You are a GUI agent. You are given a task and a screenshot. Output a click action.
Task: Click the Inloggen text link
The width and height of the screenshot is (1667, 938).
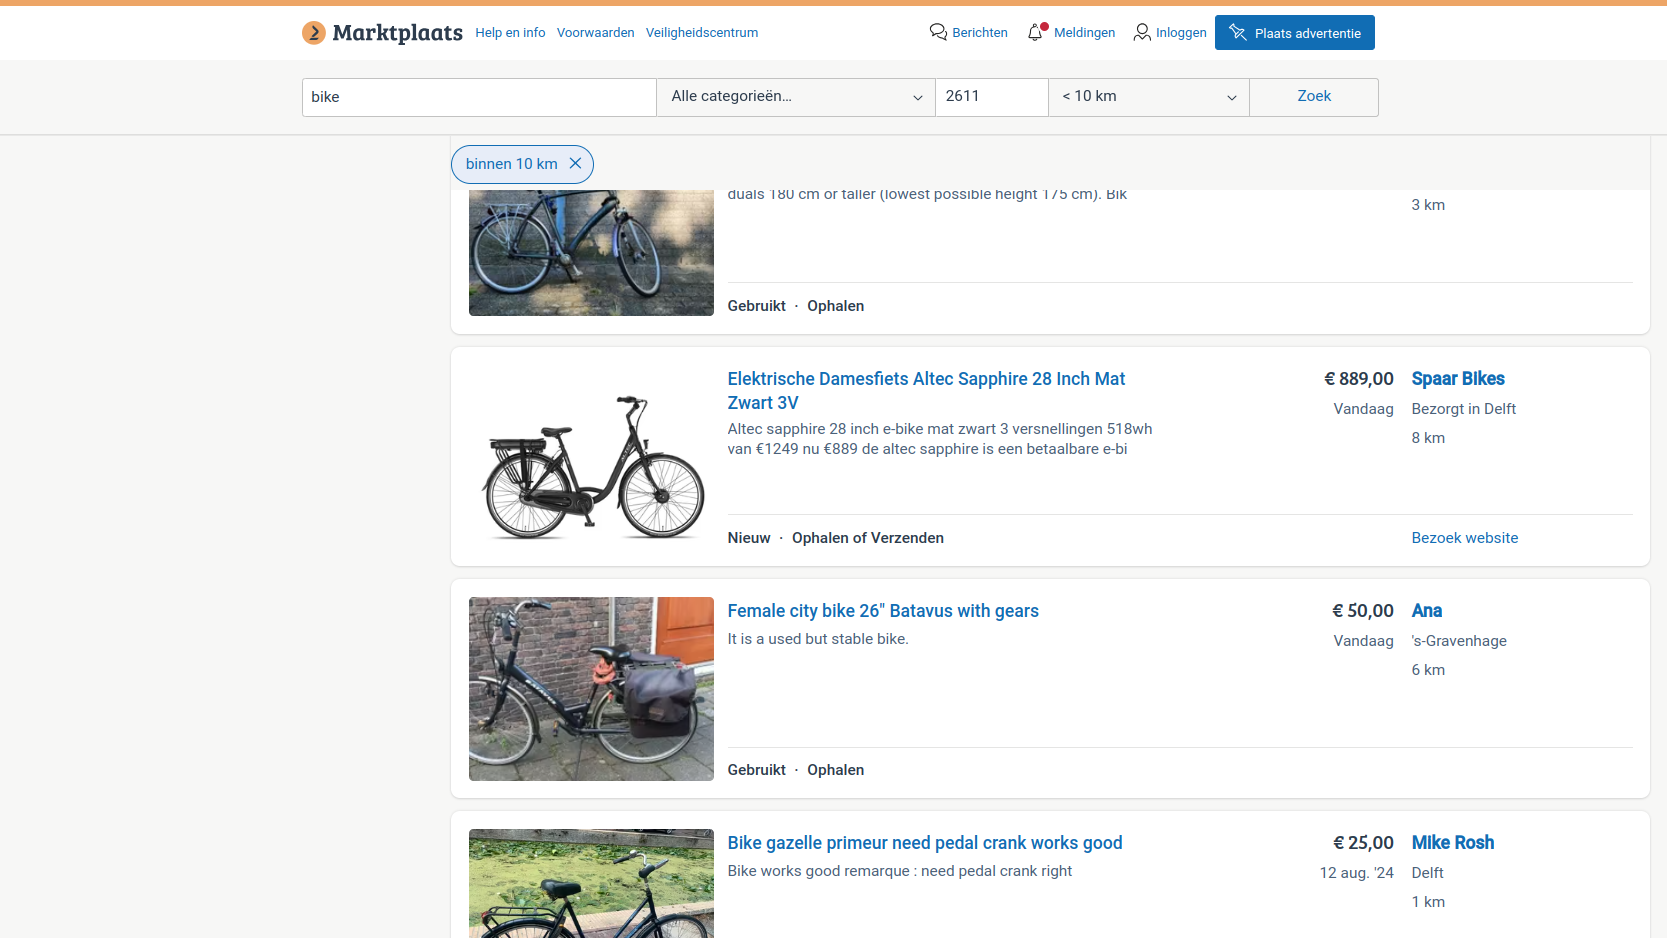1181,33
